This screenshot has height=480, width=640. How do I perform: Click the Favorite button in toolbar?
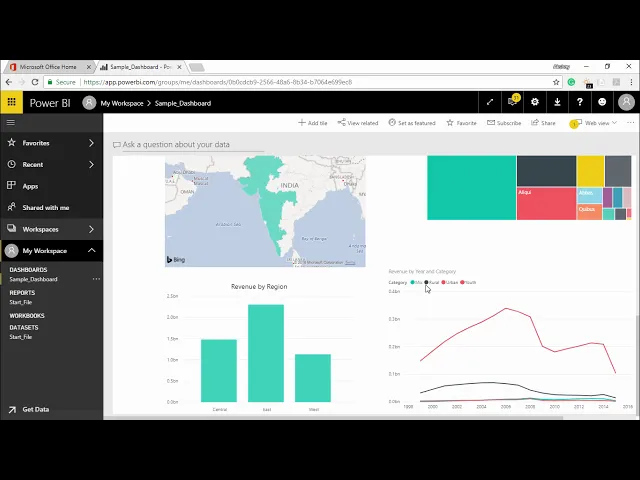[x=461, y=123]
